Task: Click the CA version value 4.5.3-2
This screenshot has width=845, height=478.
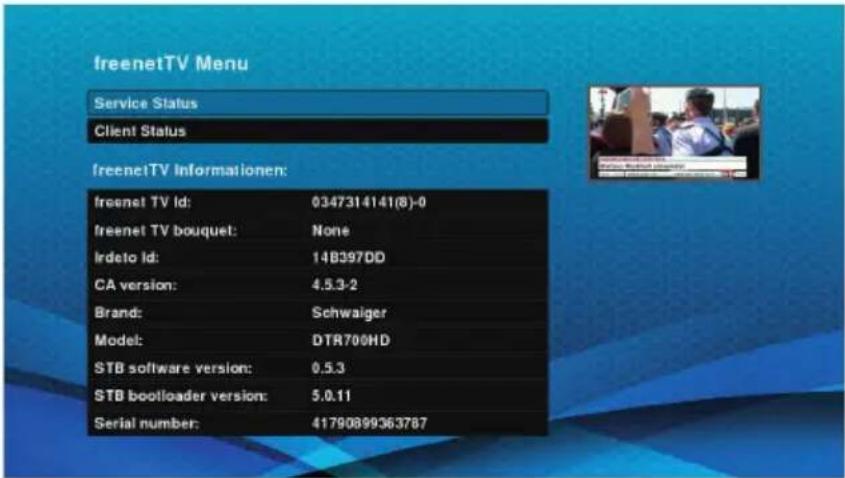Action: pos(334,286)
